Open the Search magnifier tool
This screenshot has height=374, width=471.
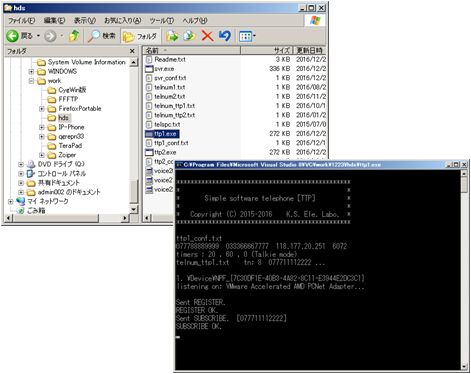101,36
